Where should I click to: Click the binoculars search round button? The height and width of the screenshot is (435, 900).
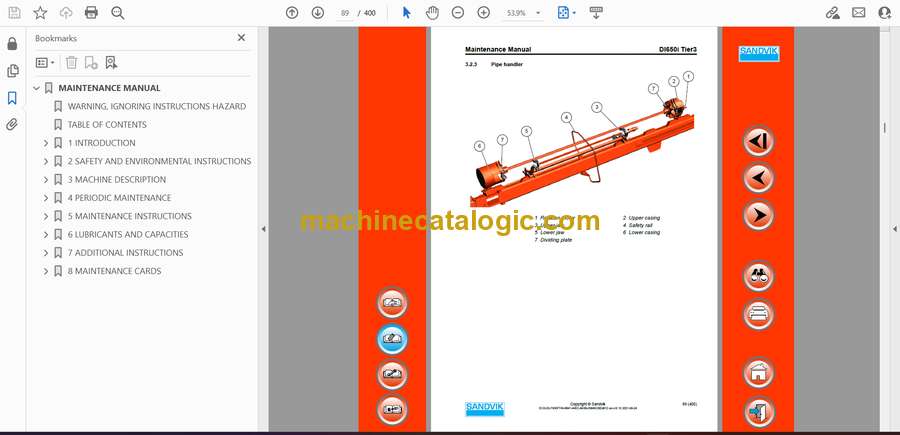(758, 276)
